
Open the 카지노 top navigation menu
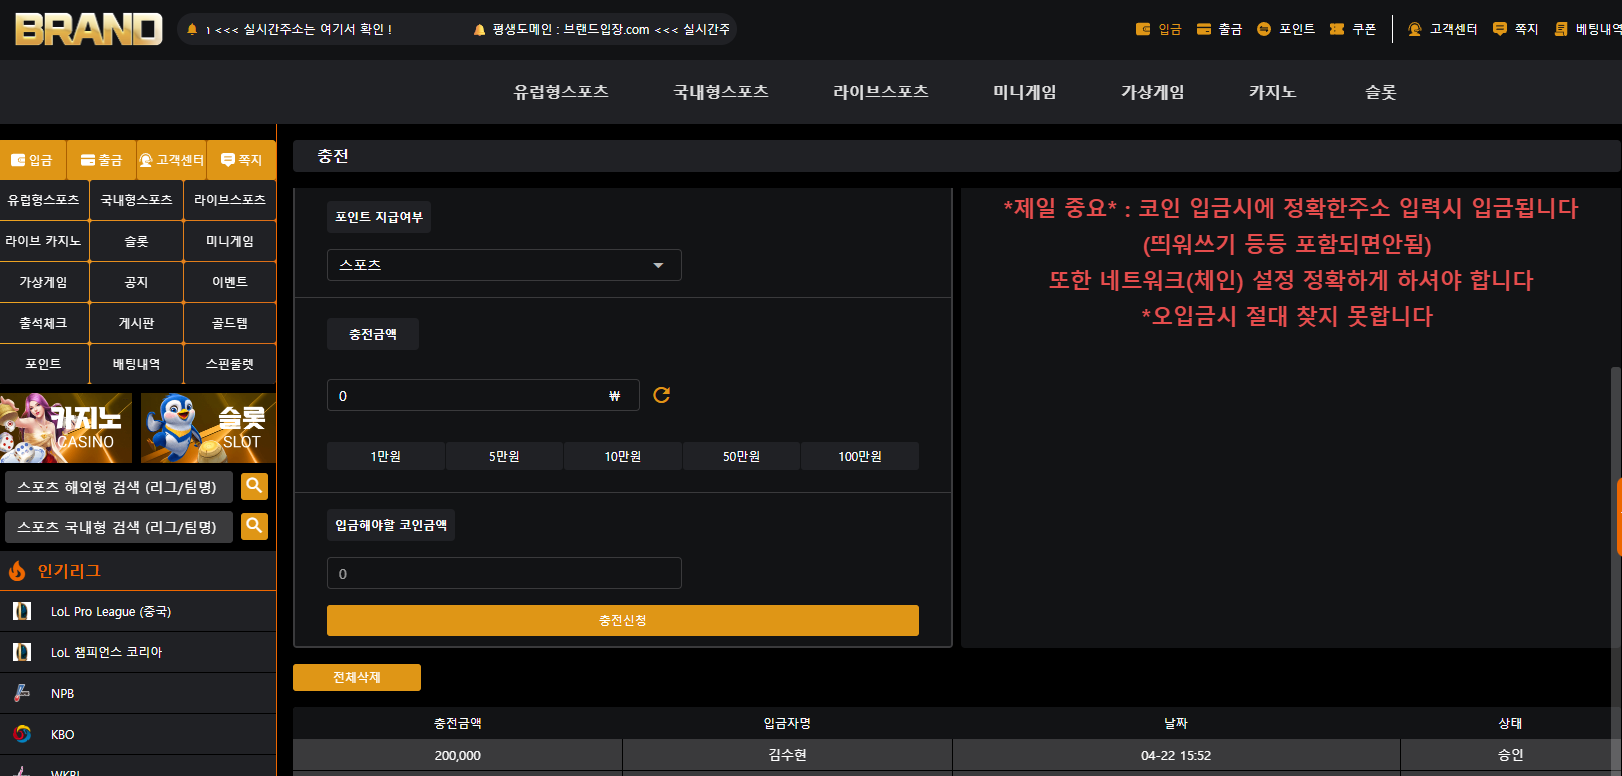[x=1272, y=92]
